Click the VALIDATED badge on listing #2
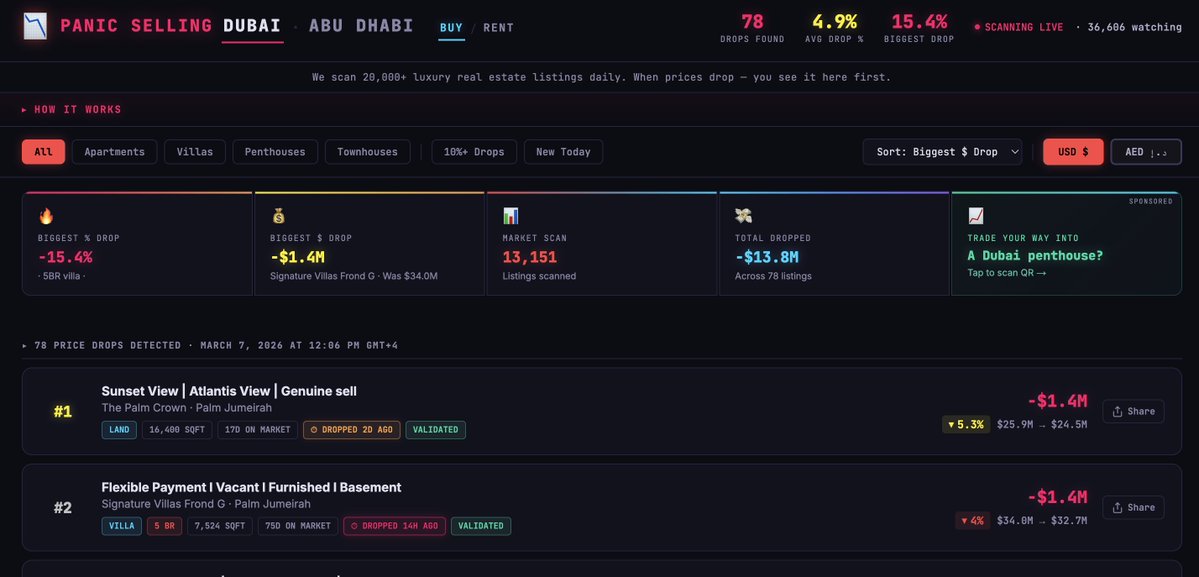Screen dimensions: 1199x577 click(x=481, y=526)
